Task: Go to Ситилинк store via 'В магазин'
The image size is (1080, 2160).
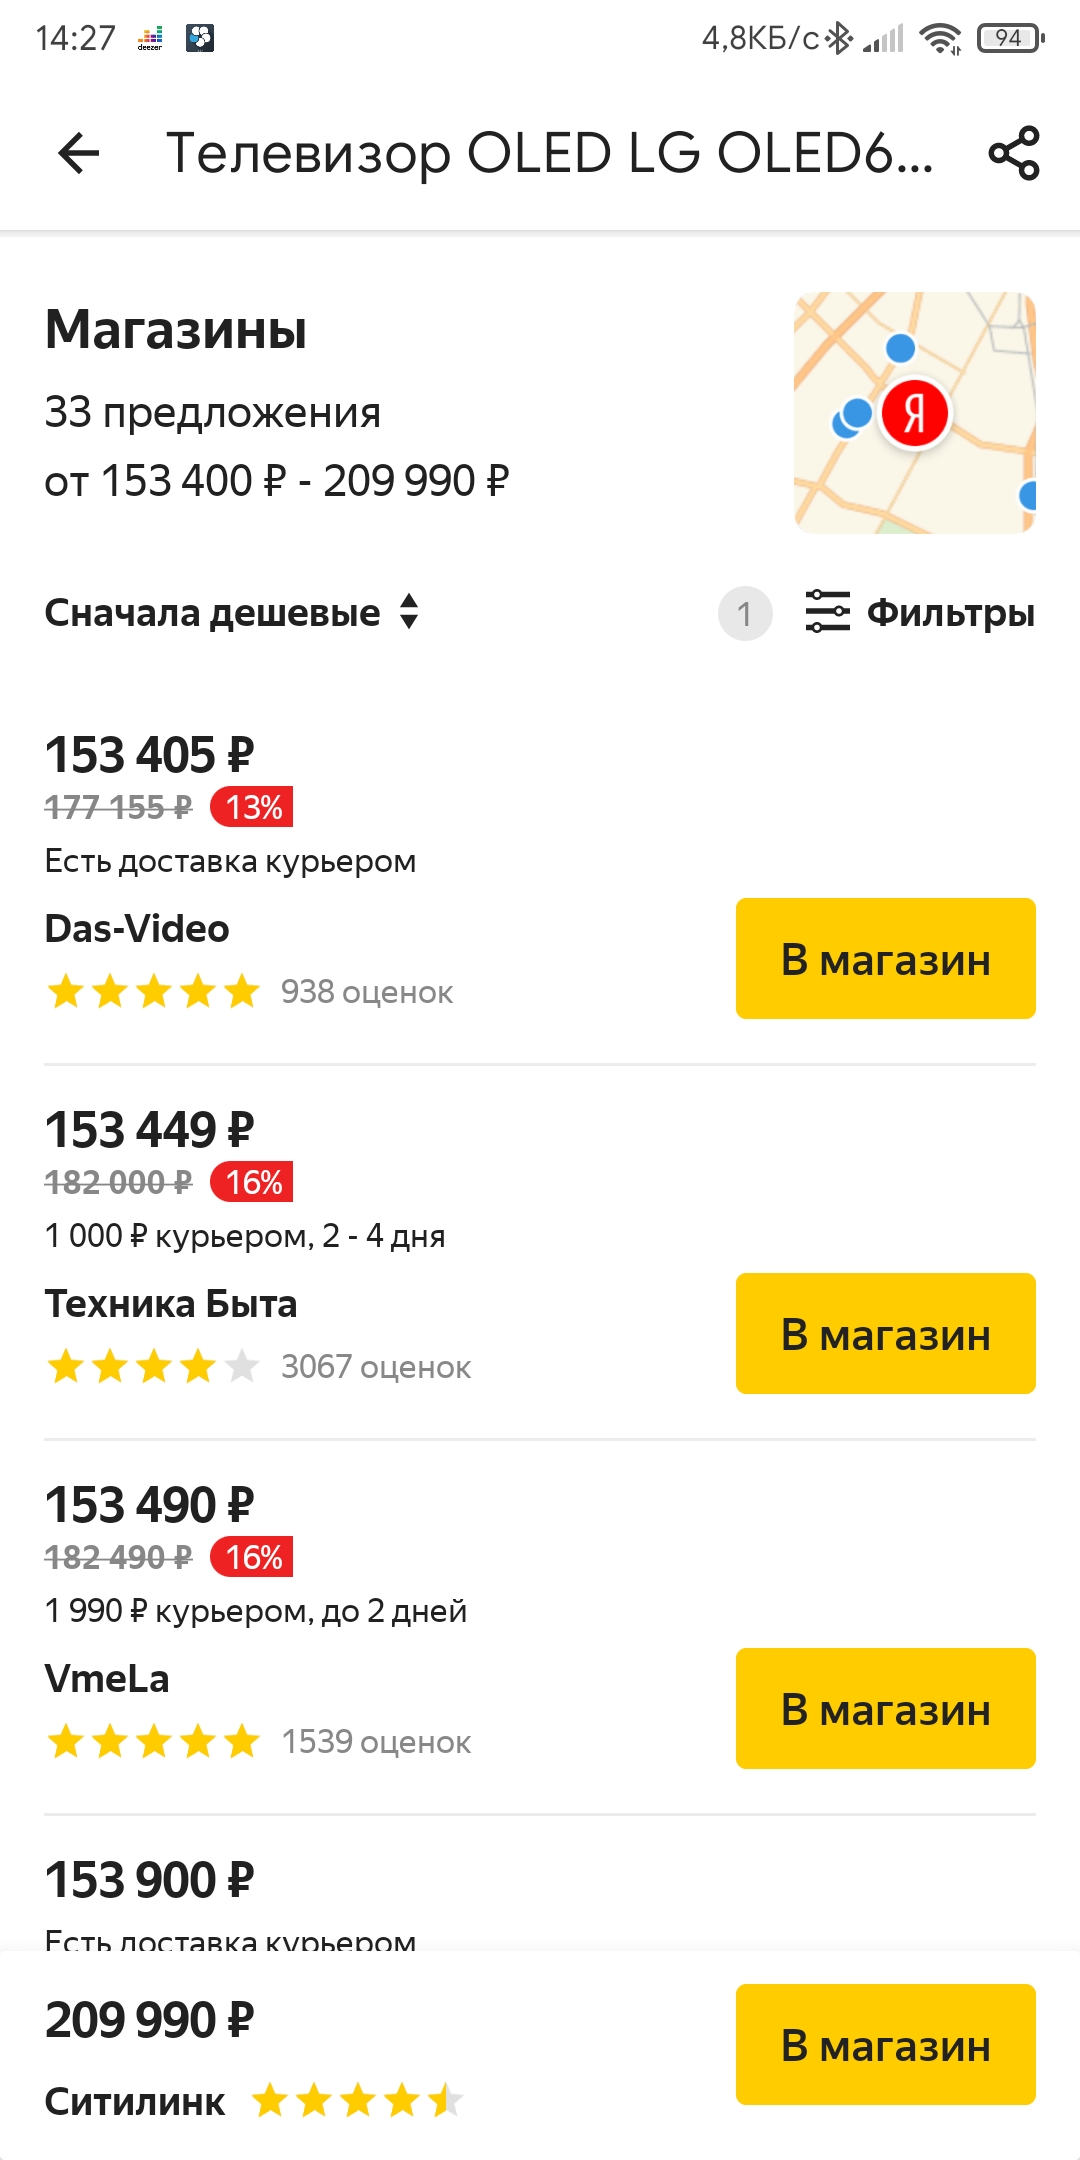Action: pos(885,2044)
